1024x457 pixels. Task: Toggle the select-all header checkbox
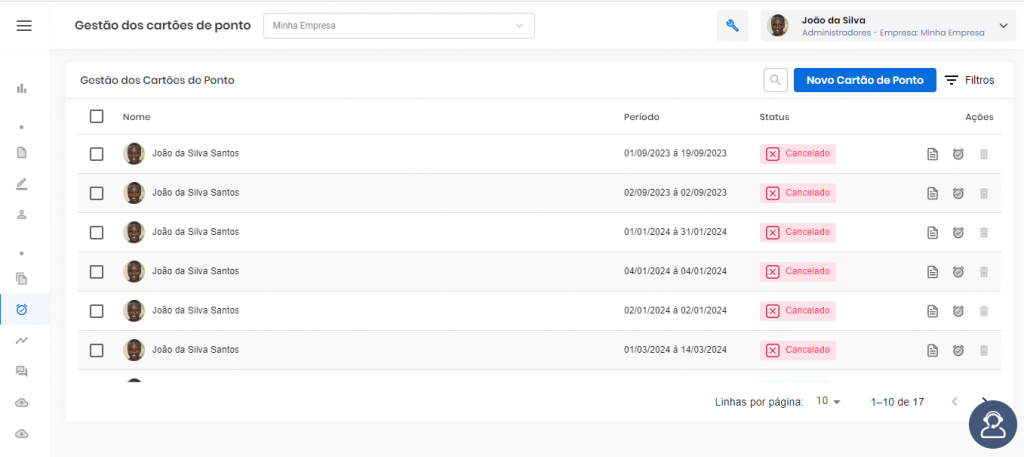97,116
